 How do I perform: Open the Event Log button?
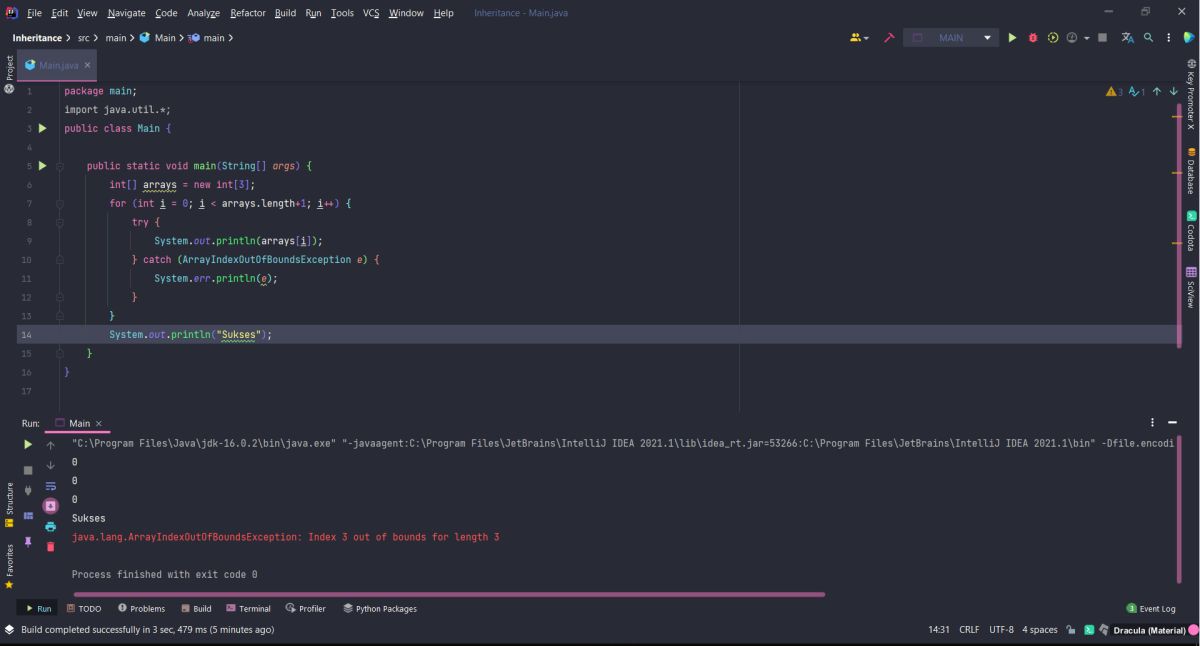pos(1151,608)
